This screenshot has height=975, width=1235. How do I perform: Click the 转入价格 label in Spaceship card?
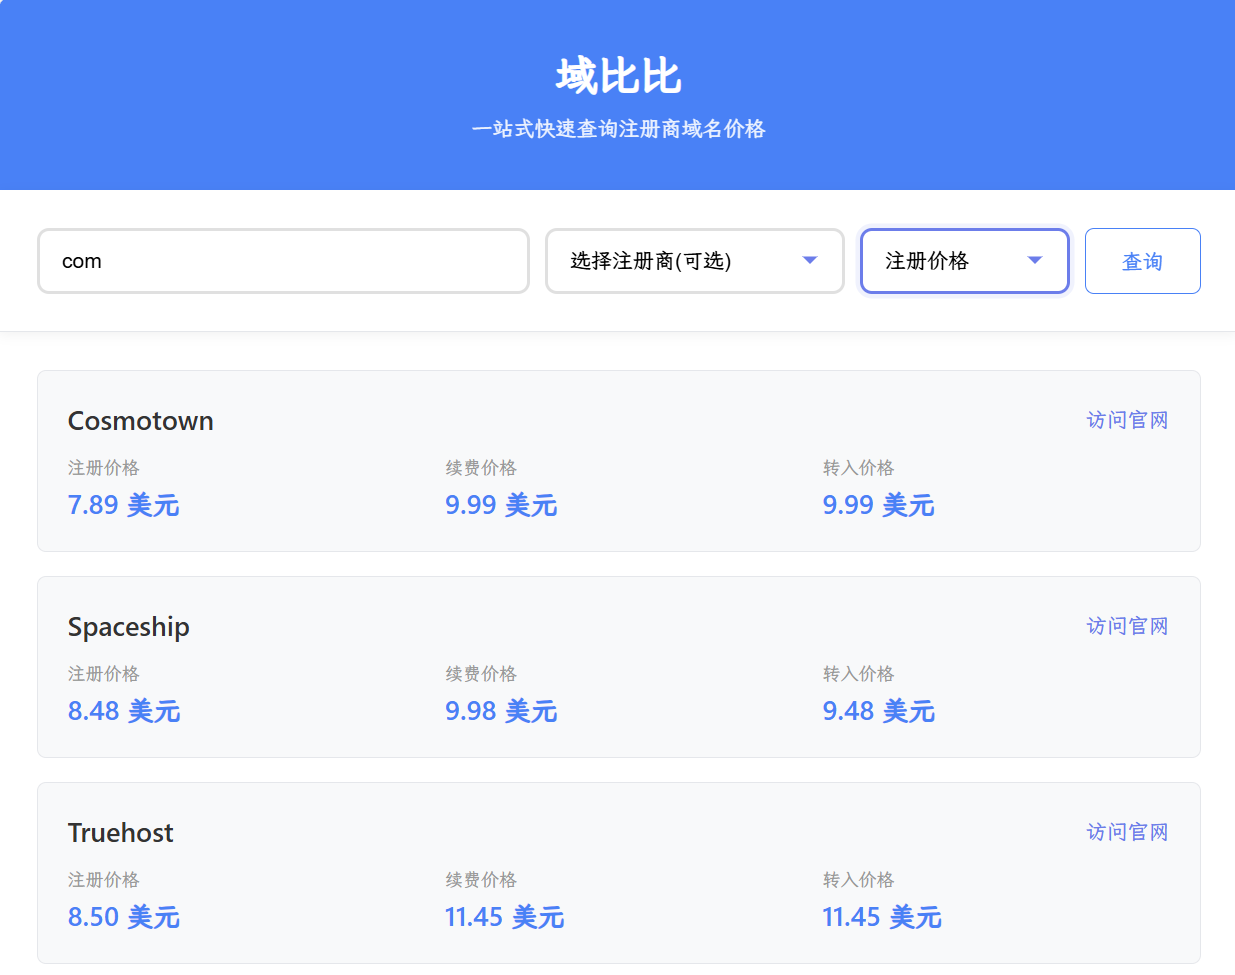click(859, 674)
